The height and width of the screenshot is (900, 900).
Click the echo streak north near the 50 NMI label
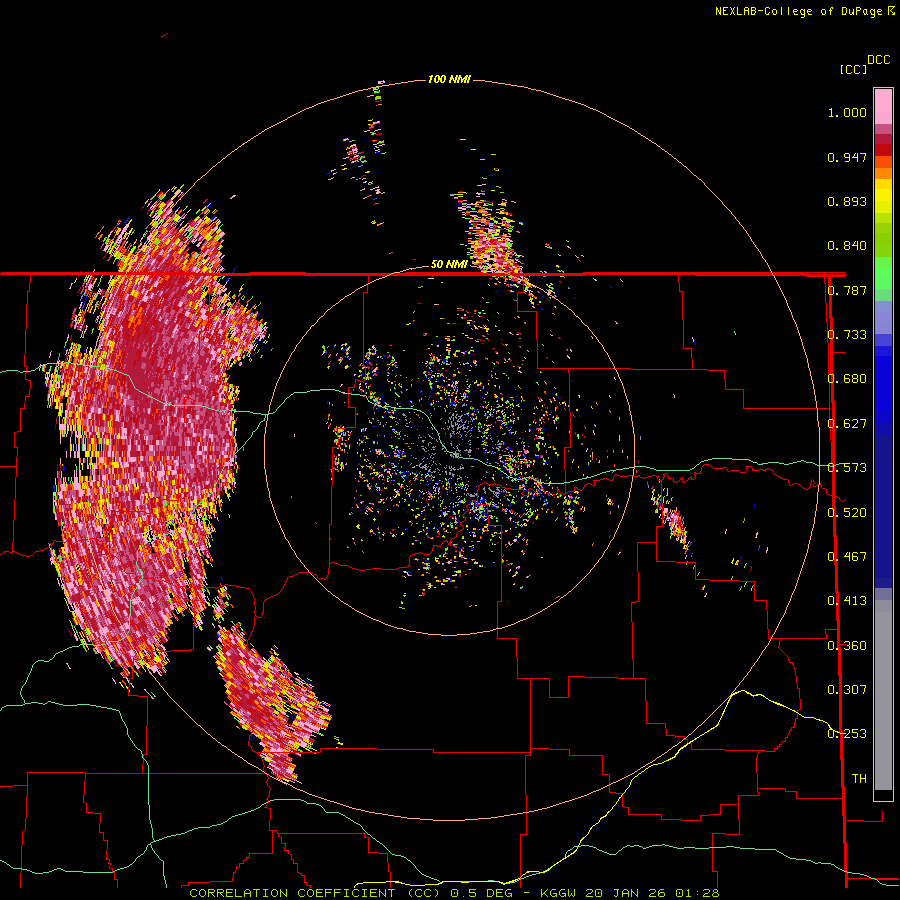(494, 241)
